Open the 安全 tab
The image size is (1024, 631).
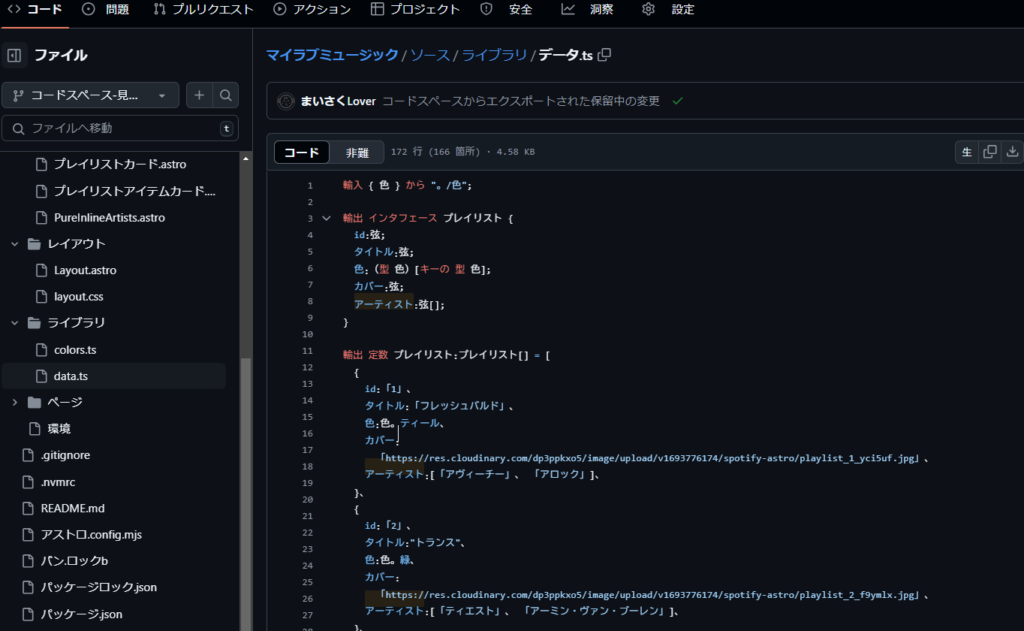point(507,9)
